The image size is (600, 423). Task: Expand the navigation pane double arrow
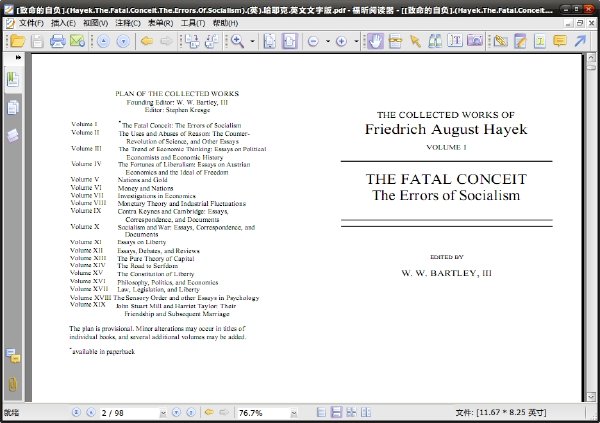tap(18, 57)
